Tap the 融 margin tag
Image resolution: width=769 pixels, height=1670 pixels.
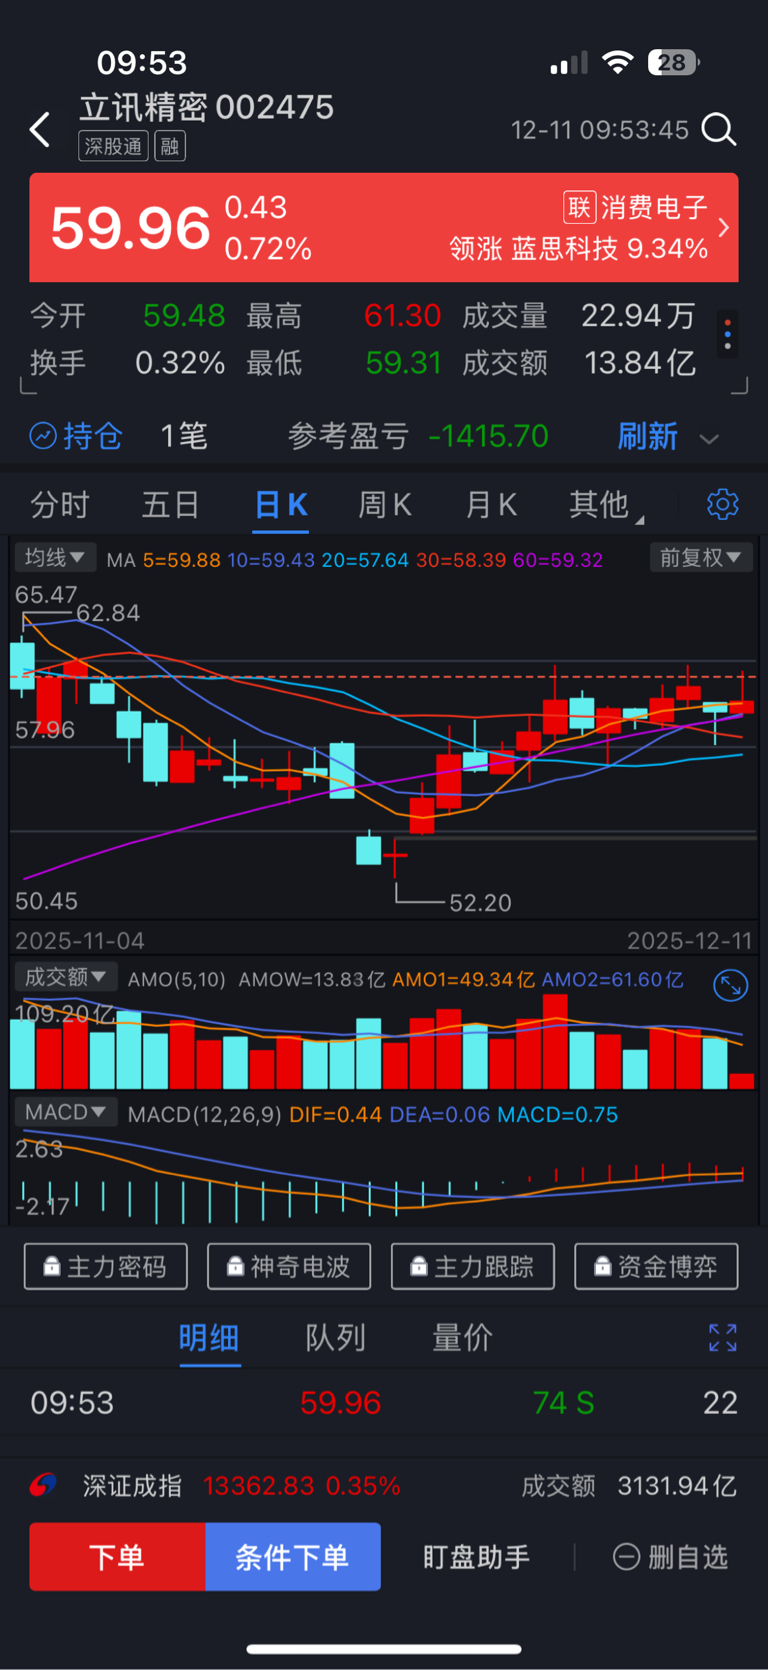(x=170, y=147)
